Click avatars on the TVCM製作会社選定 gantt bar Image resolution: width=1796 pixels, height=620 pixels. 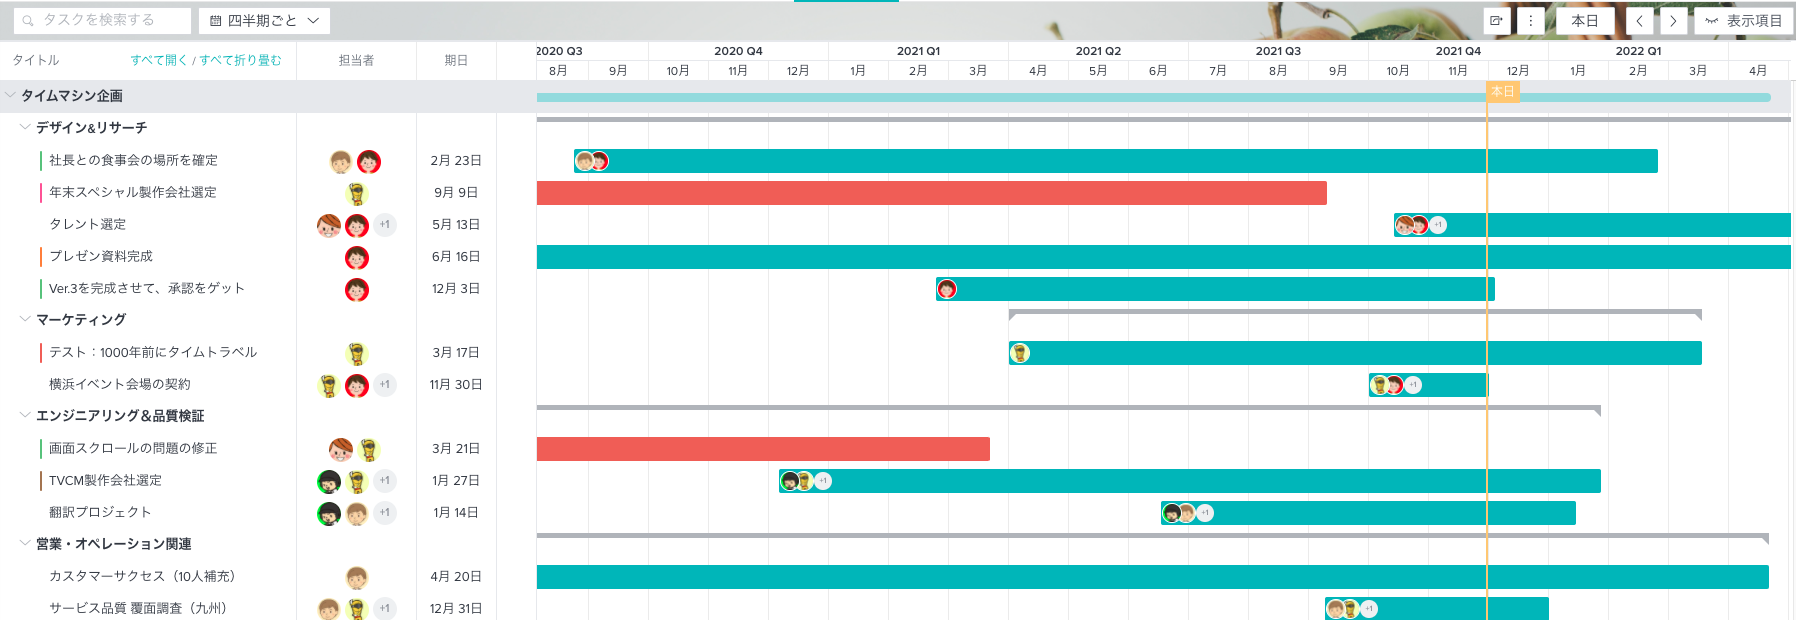pyautogui.click(x=806, y=481)
